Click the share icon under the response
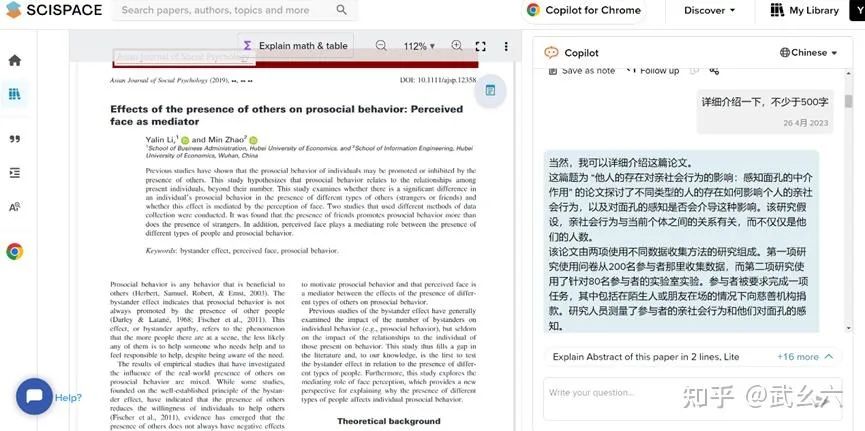This screenshot has width=865, height=431. (x=714, y=71)
